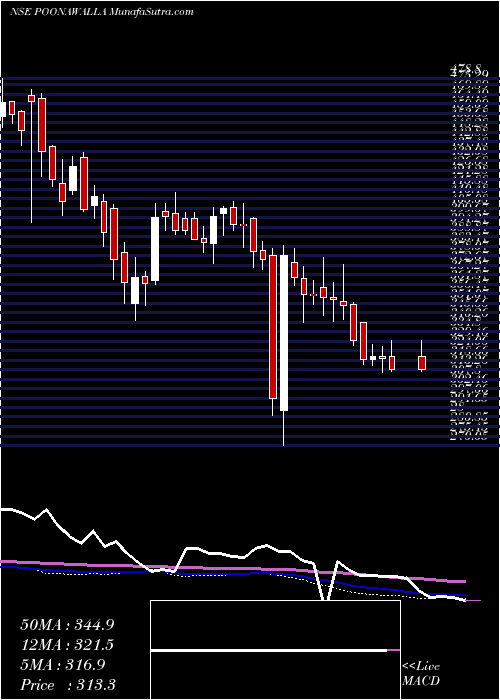Click the tall white candlestick with longest wick
This screenshot has height=700, width=500.
point(284,345)
